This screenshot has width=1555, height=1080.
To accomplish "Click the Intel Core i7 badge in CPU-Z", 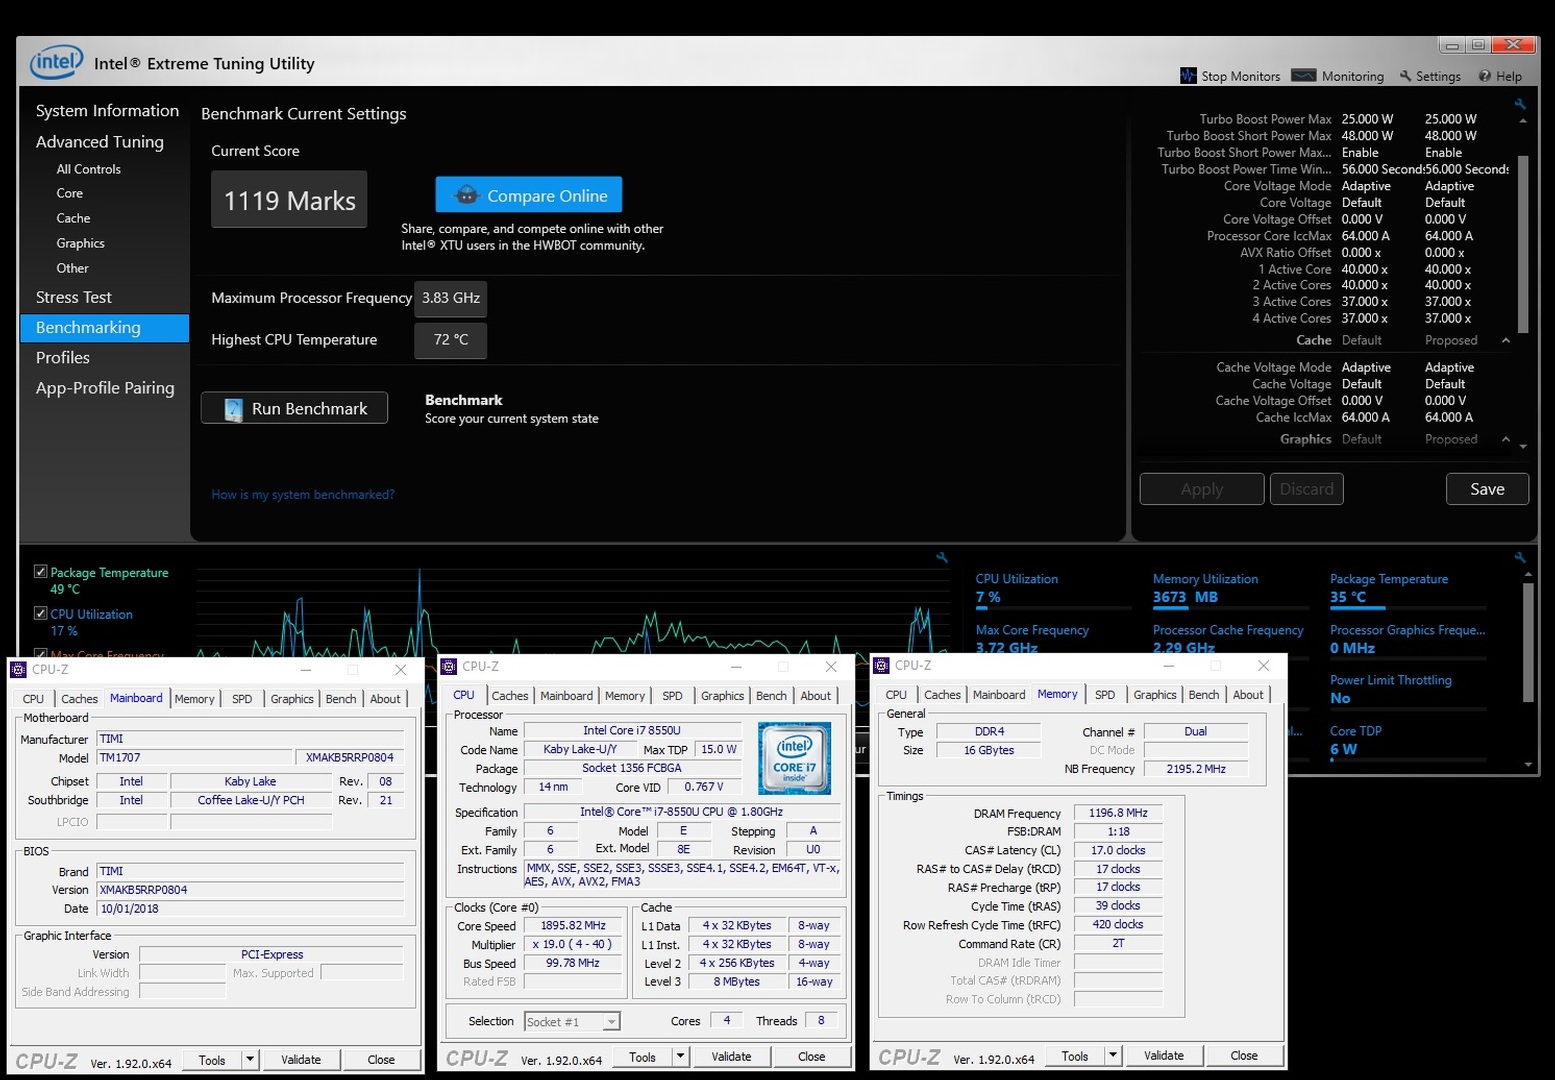I will pyautogui.click(x=794, y=758).
